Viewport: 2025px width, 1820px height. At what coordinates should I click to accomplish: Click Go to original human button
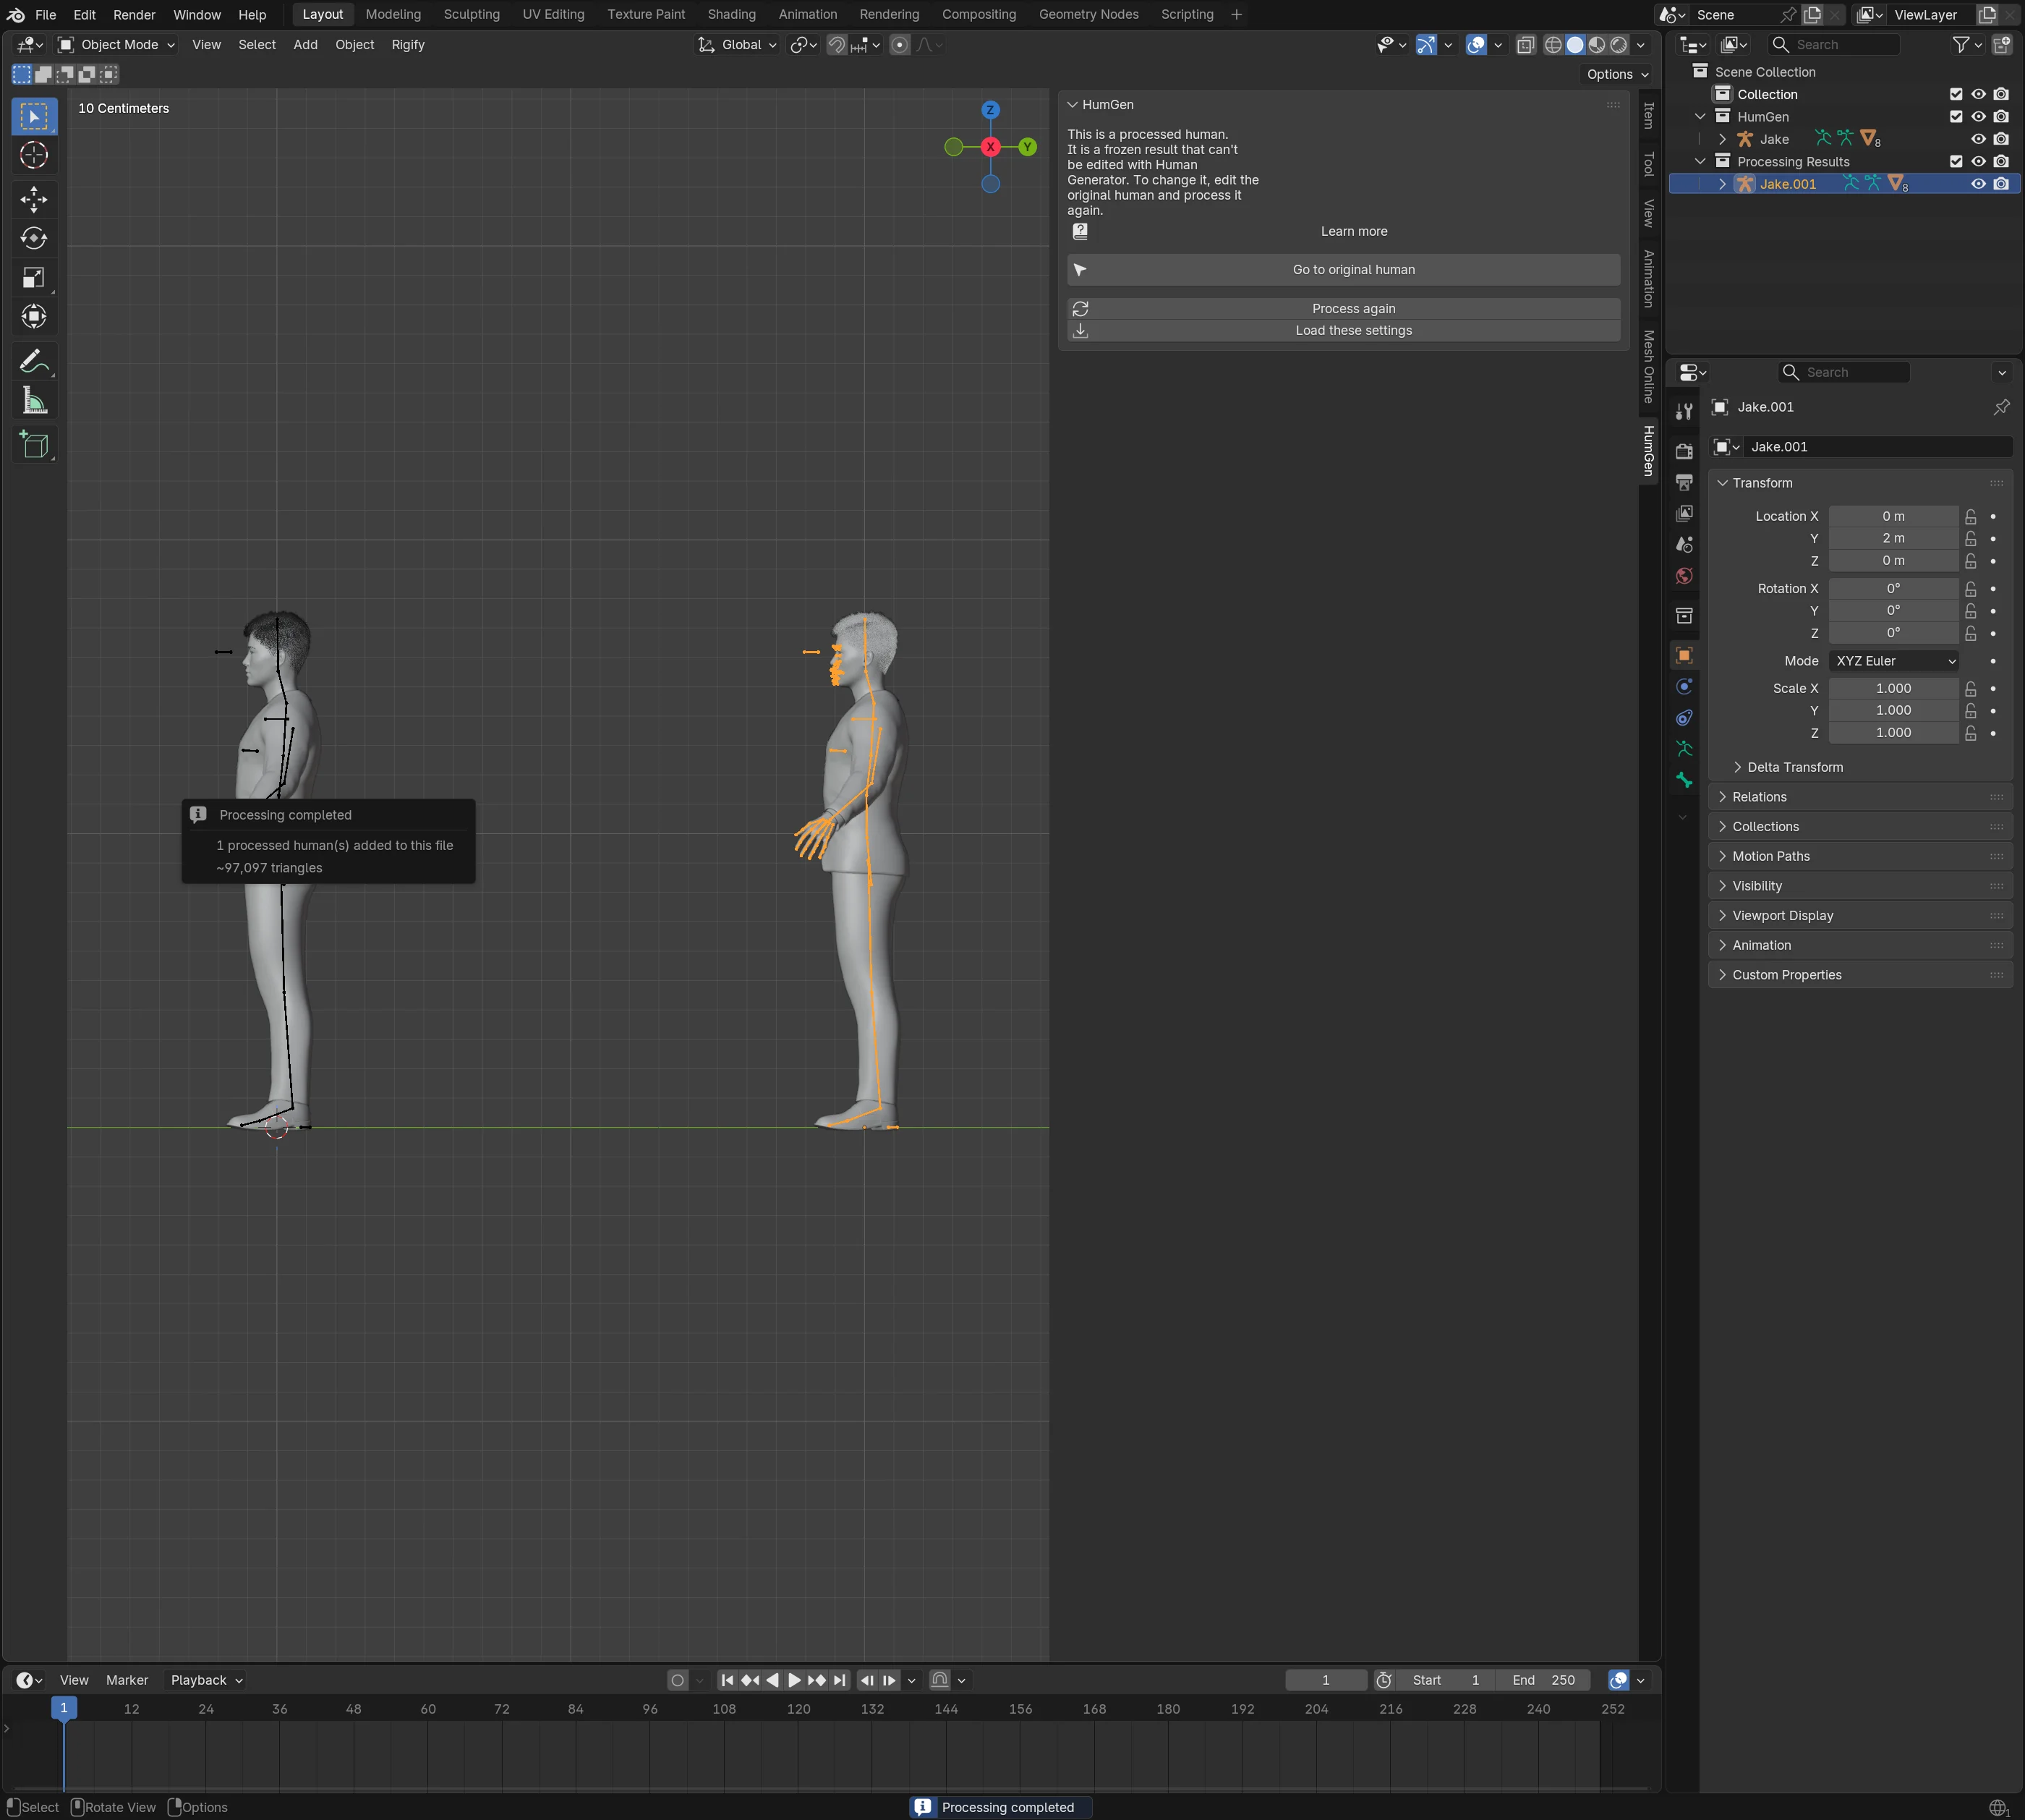[1343, 270]
